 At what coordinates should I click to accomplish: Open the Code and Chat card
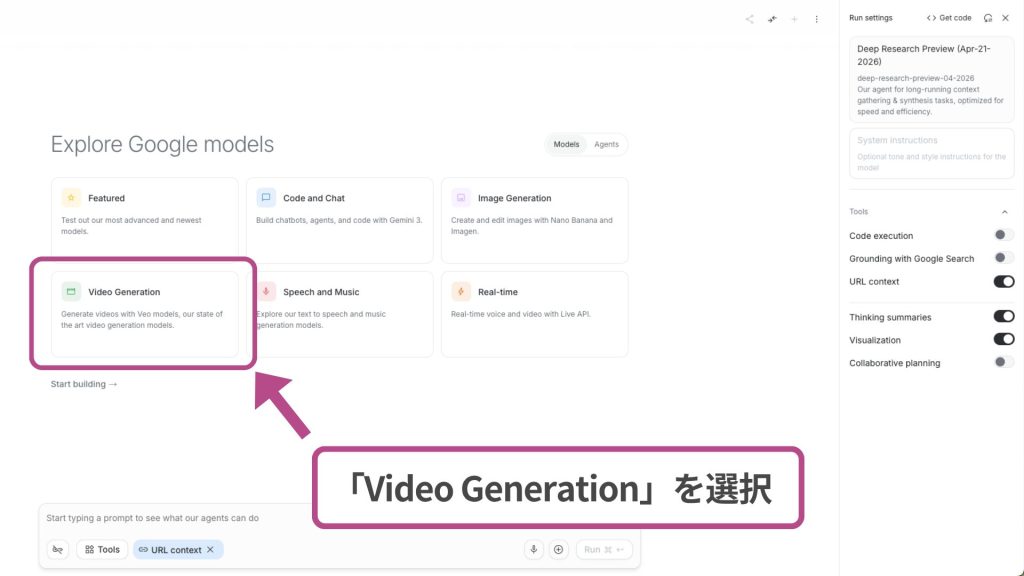pos(340,220)
